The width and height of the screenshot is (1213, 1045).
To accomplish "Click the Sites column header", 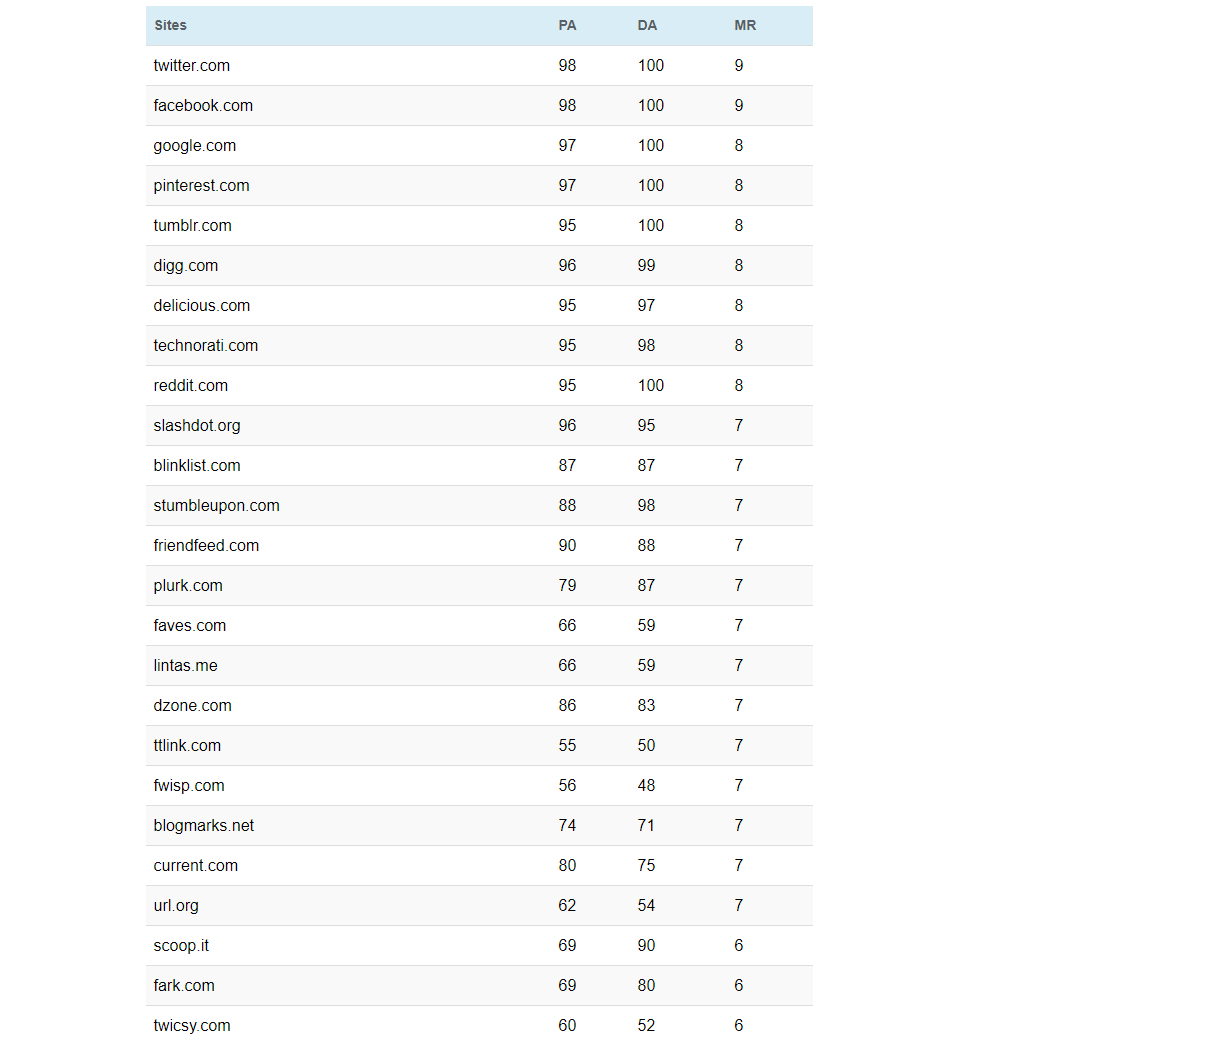I will coord(170,25).
